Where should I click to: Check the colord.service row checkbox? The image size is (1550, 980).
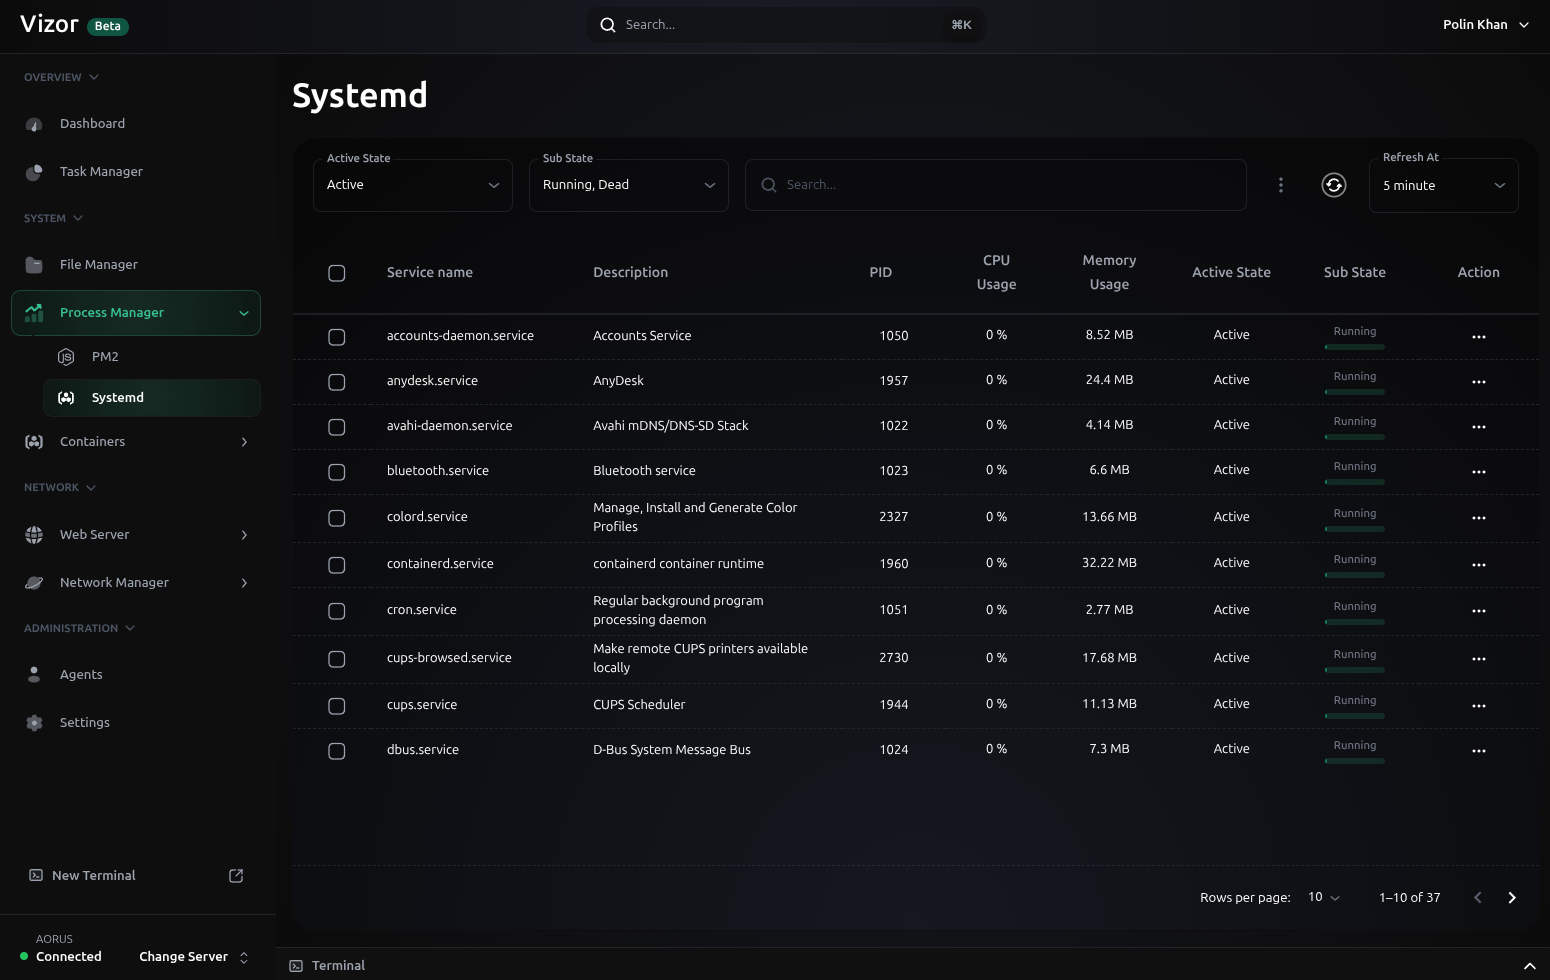[x=337, y=518]
